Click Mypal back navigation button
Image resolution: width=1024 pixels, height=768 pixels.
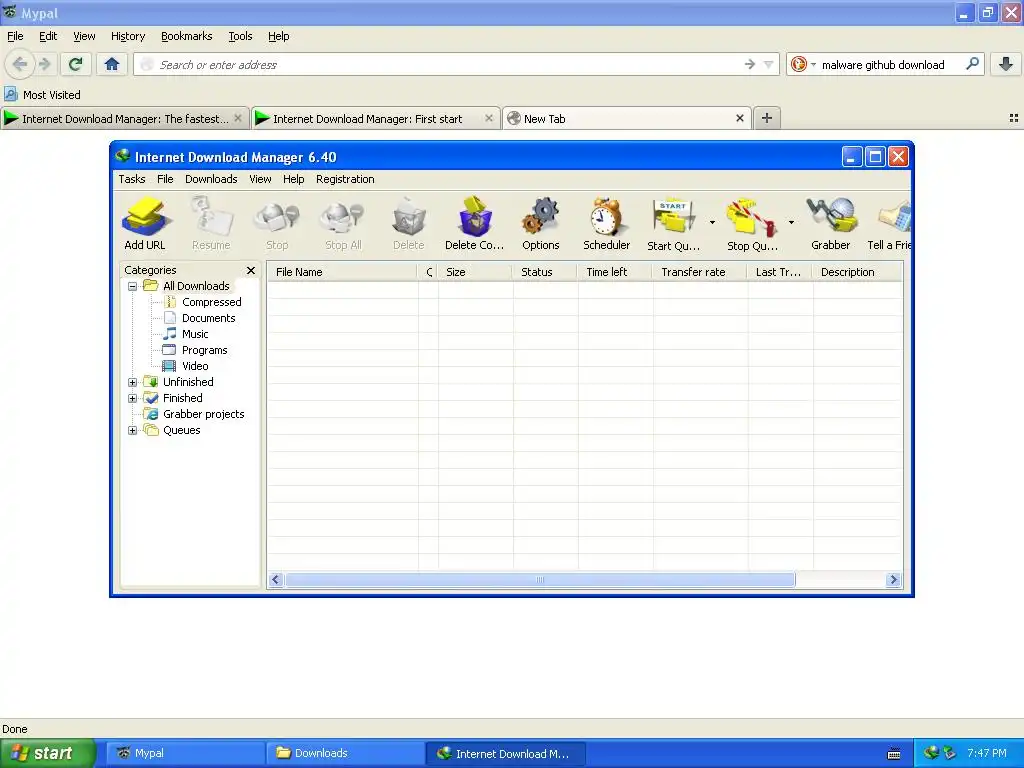coord(20,64)
